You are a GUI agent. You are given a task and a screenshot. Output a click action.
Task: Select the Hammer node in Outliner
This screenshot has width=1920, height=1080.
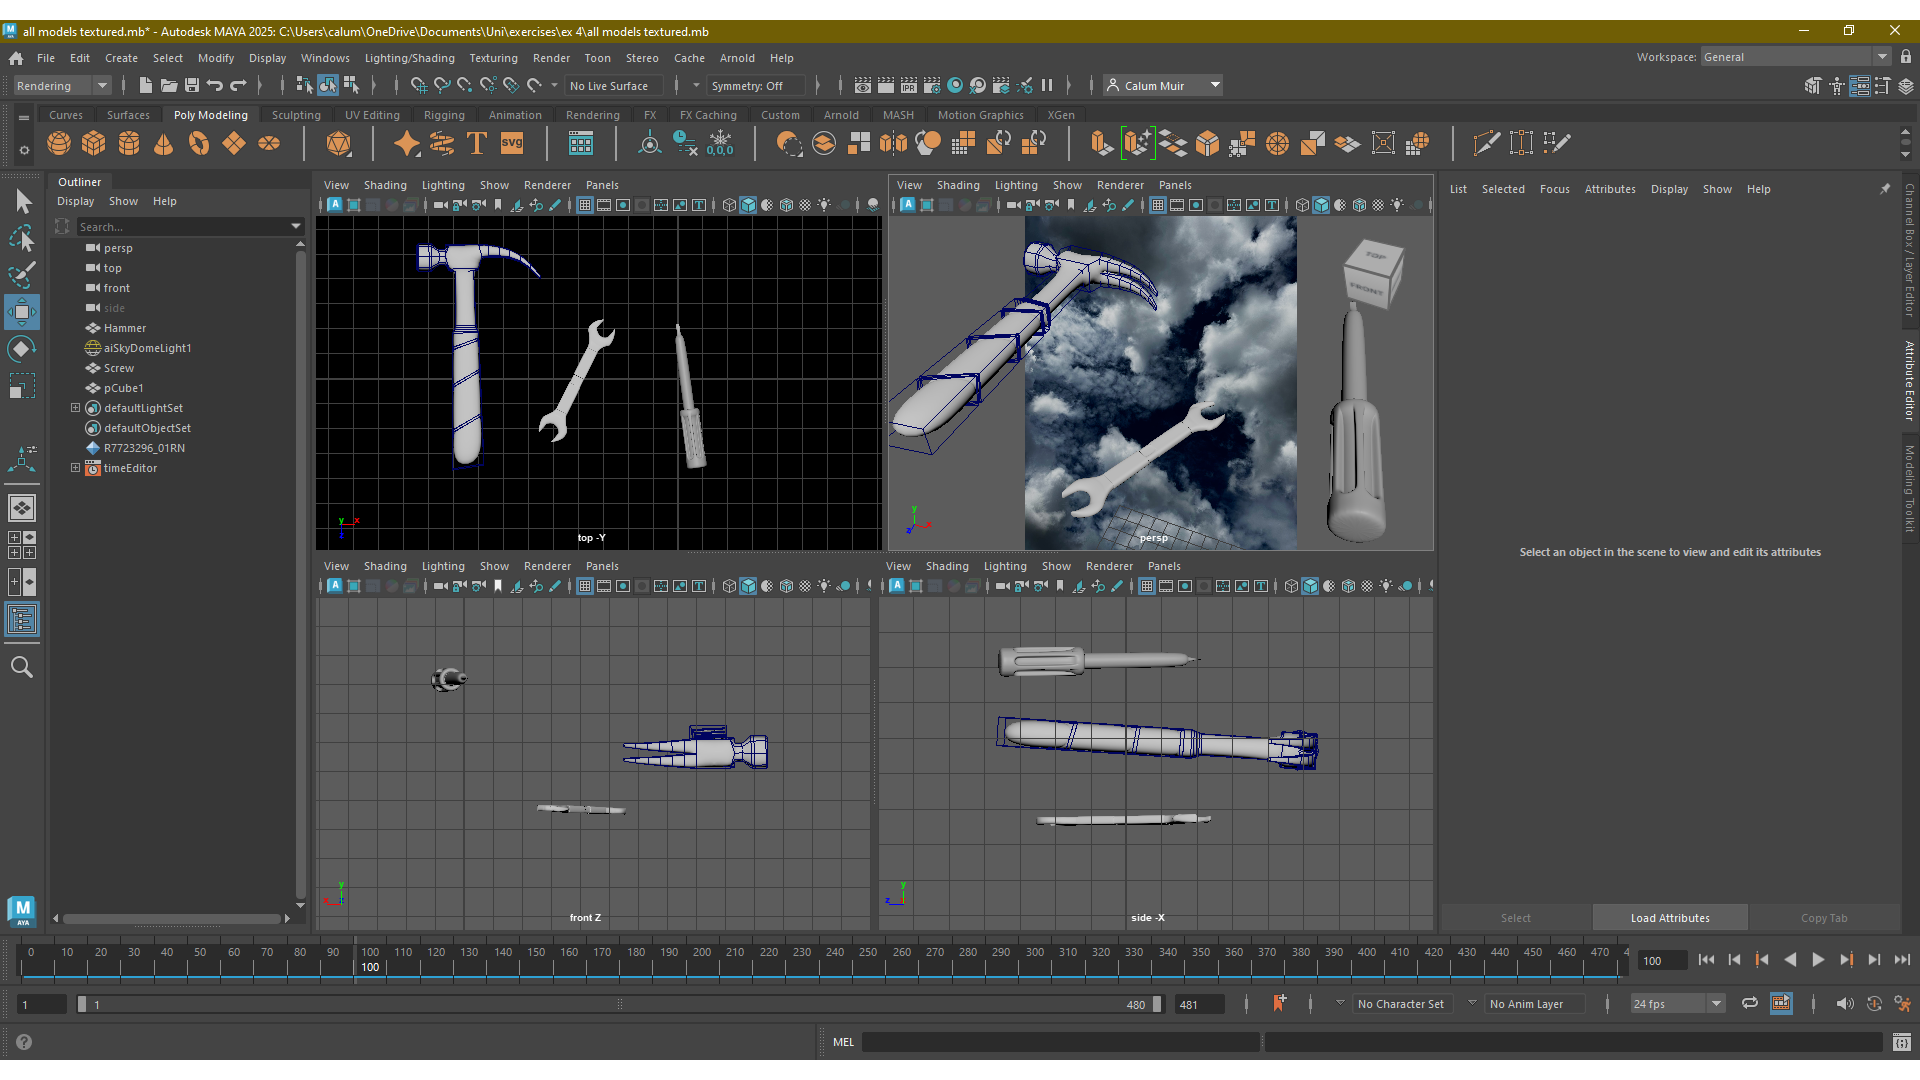click(x=124, y=328)
